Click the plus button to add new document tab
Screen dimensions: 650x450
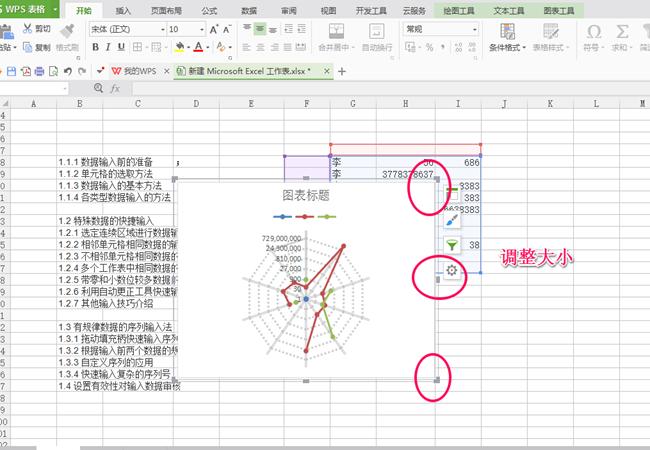(x=342, y=71)
